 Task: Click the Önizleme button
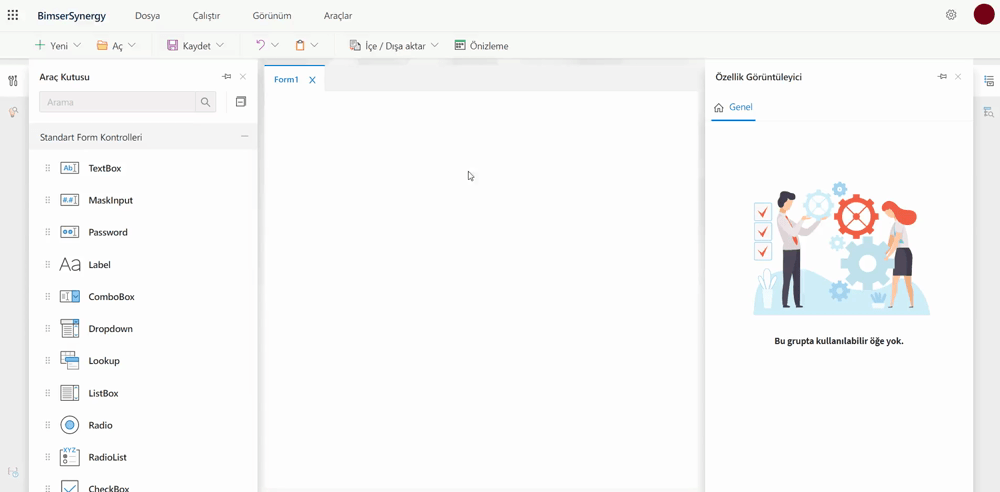coord(481,46)
